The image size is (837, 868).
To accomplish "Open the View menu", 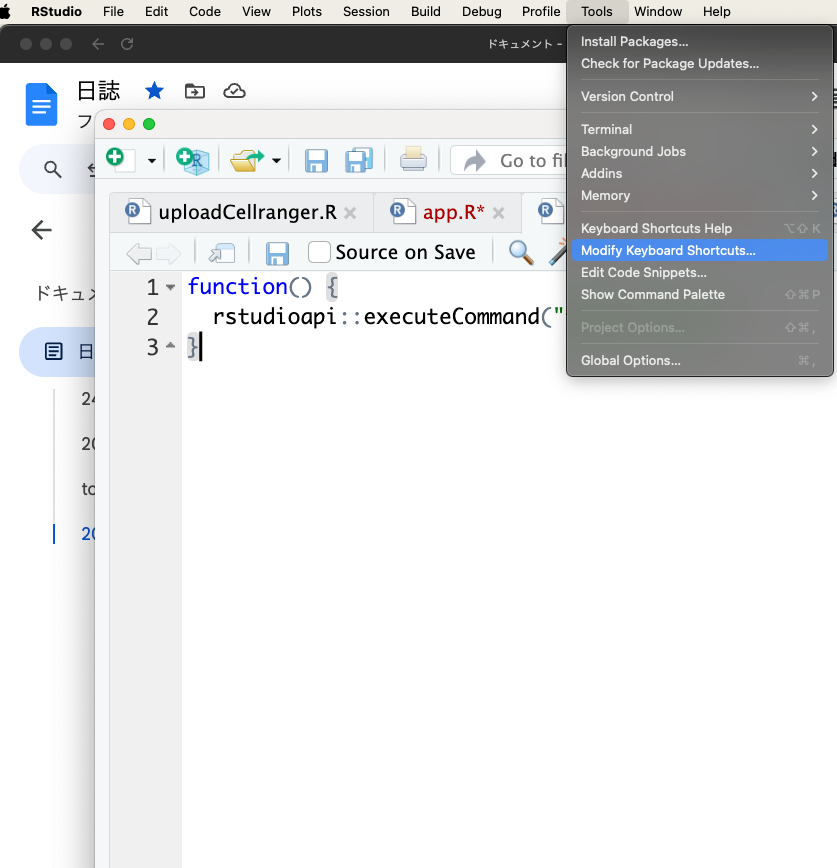I will 256,12.
